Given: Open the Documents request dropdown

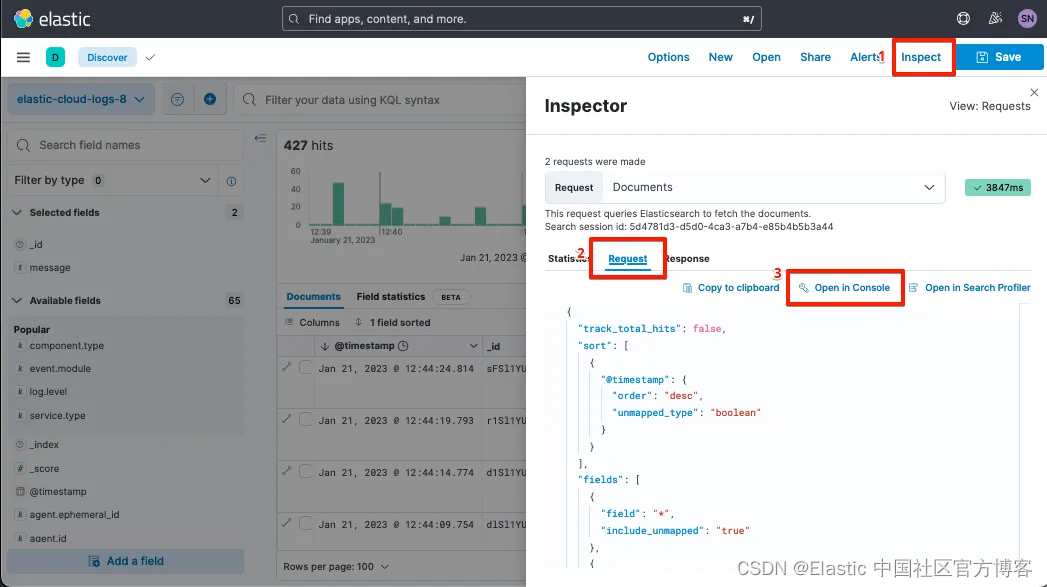Looking at the screenshot, I should click(773, 188).
